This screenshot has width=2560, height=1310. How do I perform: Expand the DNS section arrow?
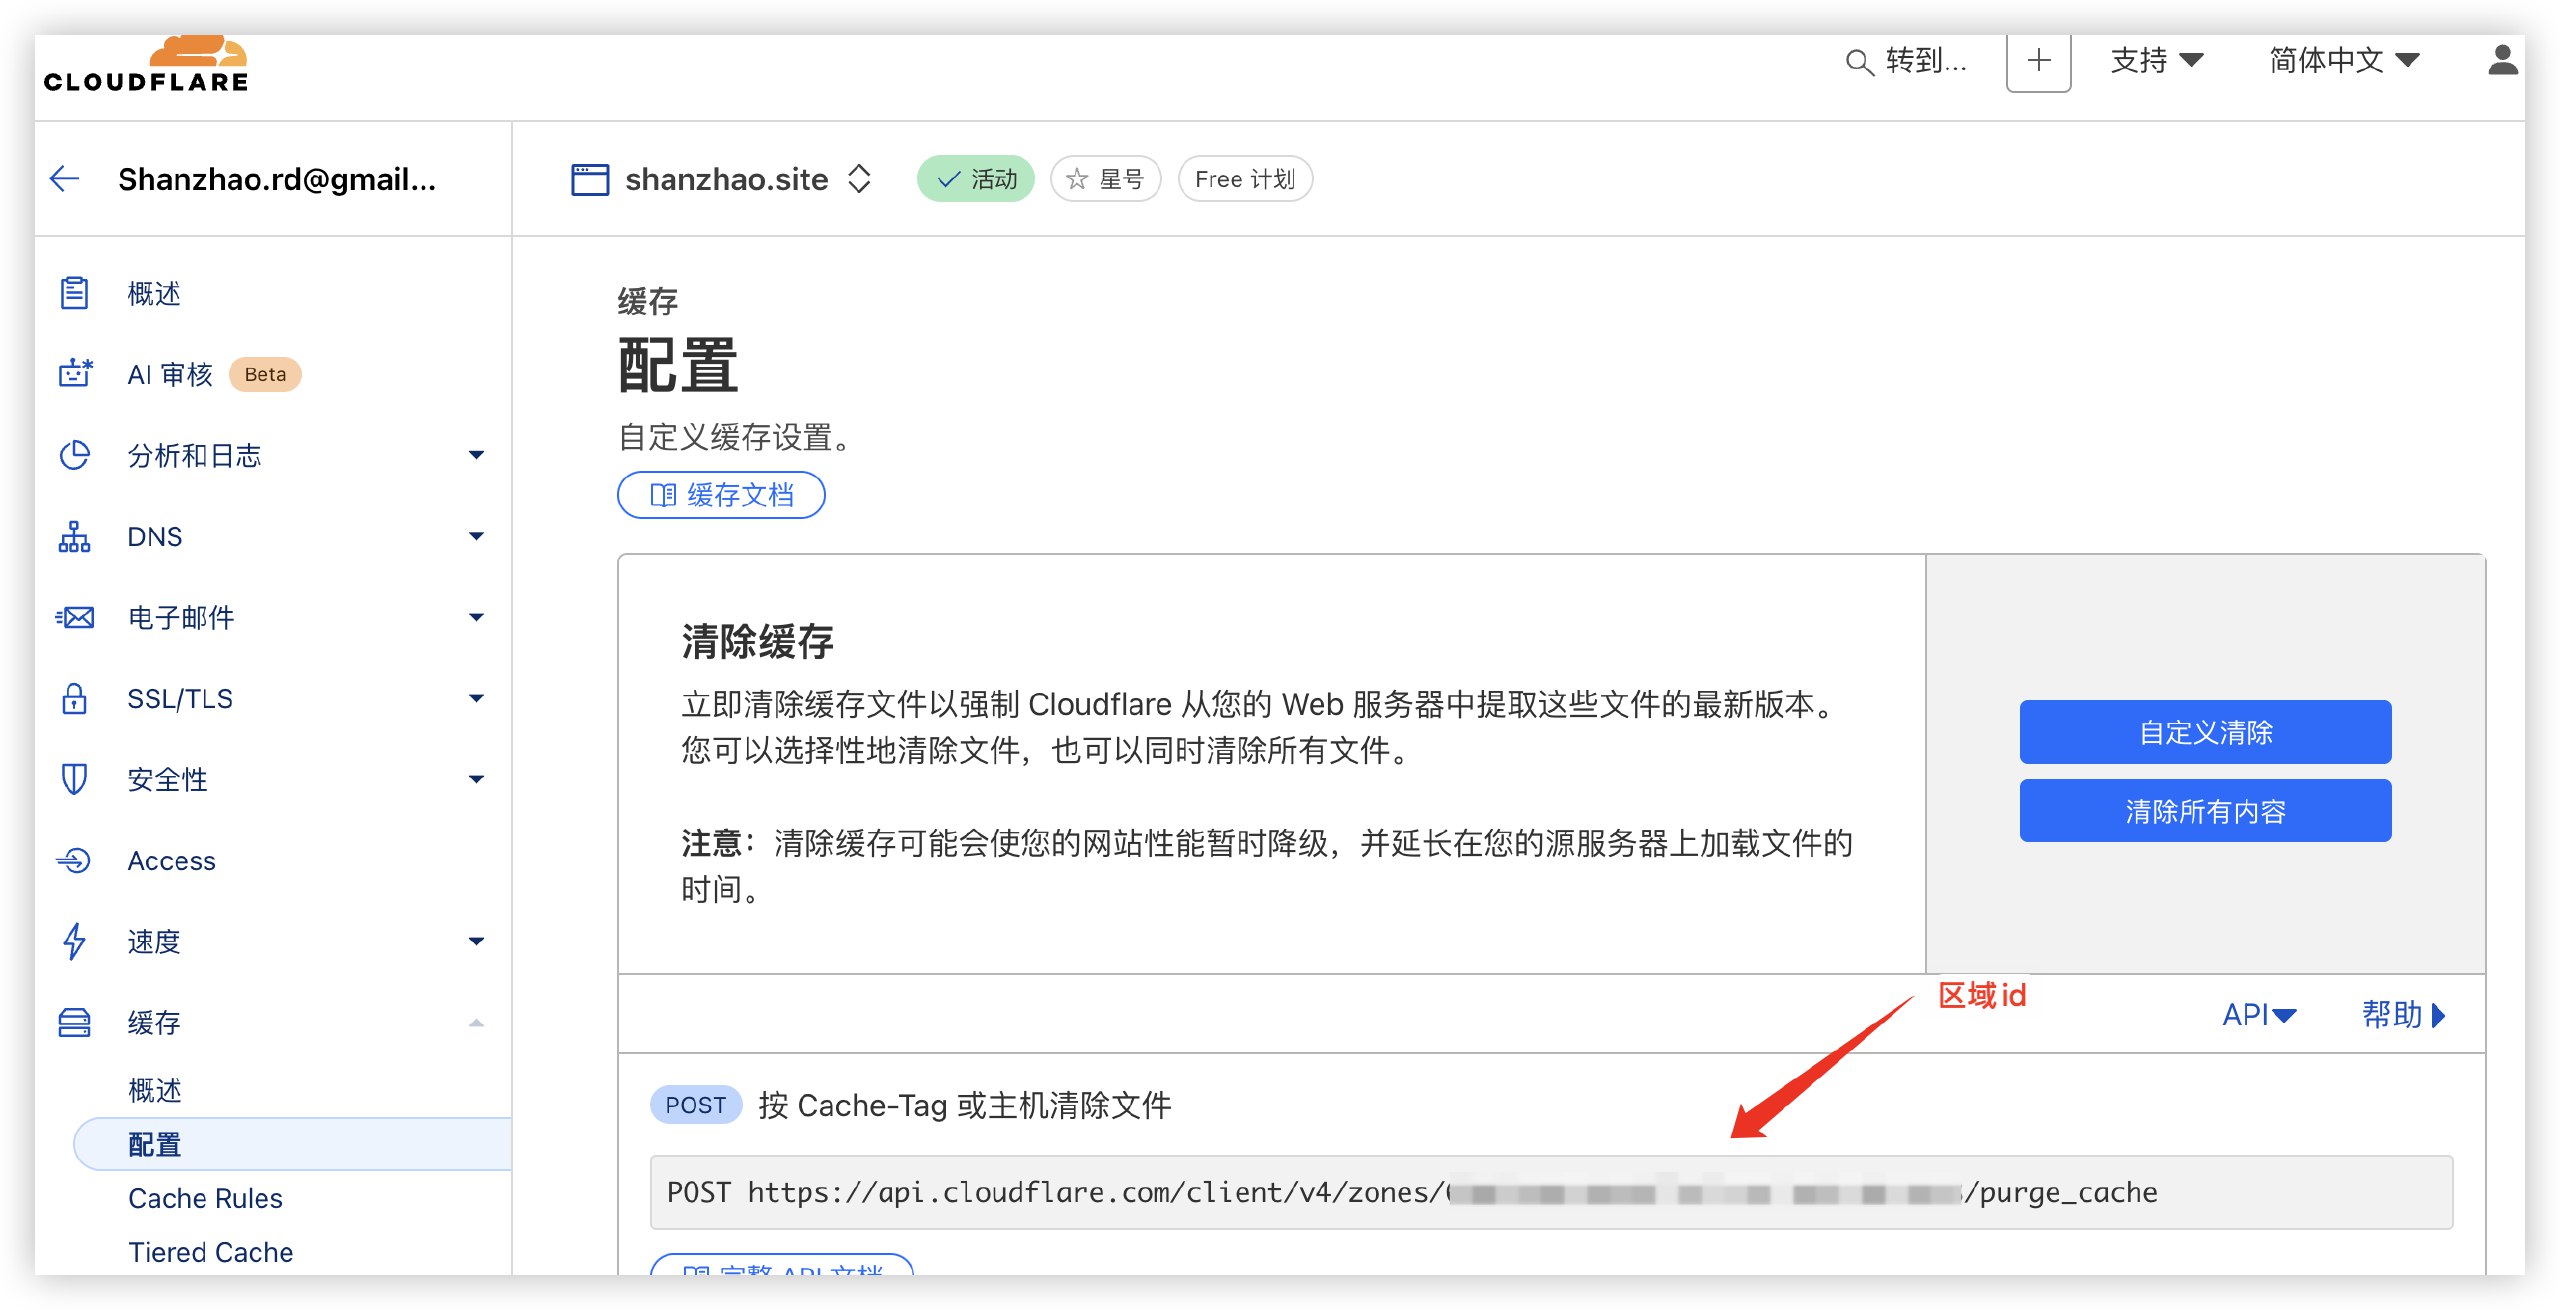[477, 536]
